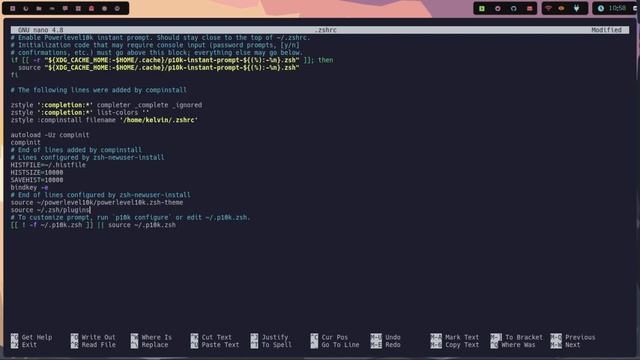Click the Next shortcut label

point(573,345)
